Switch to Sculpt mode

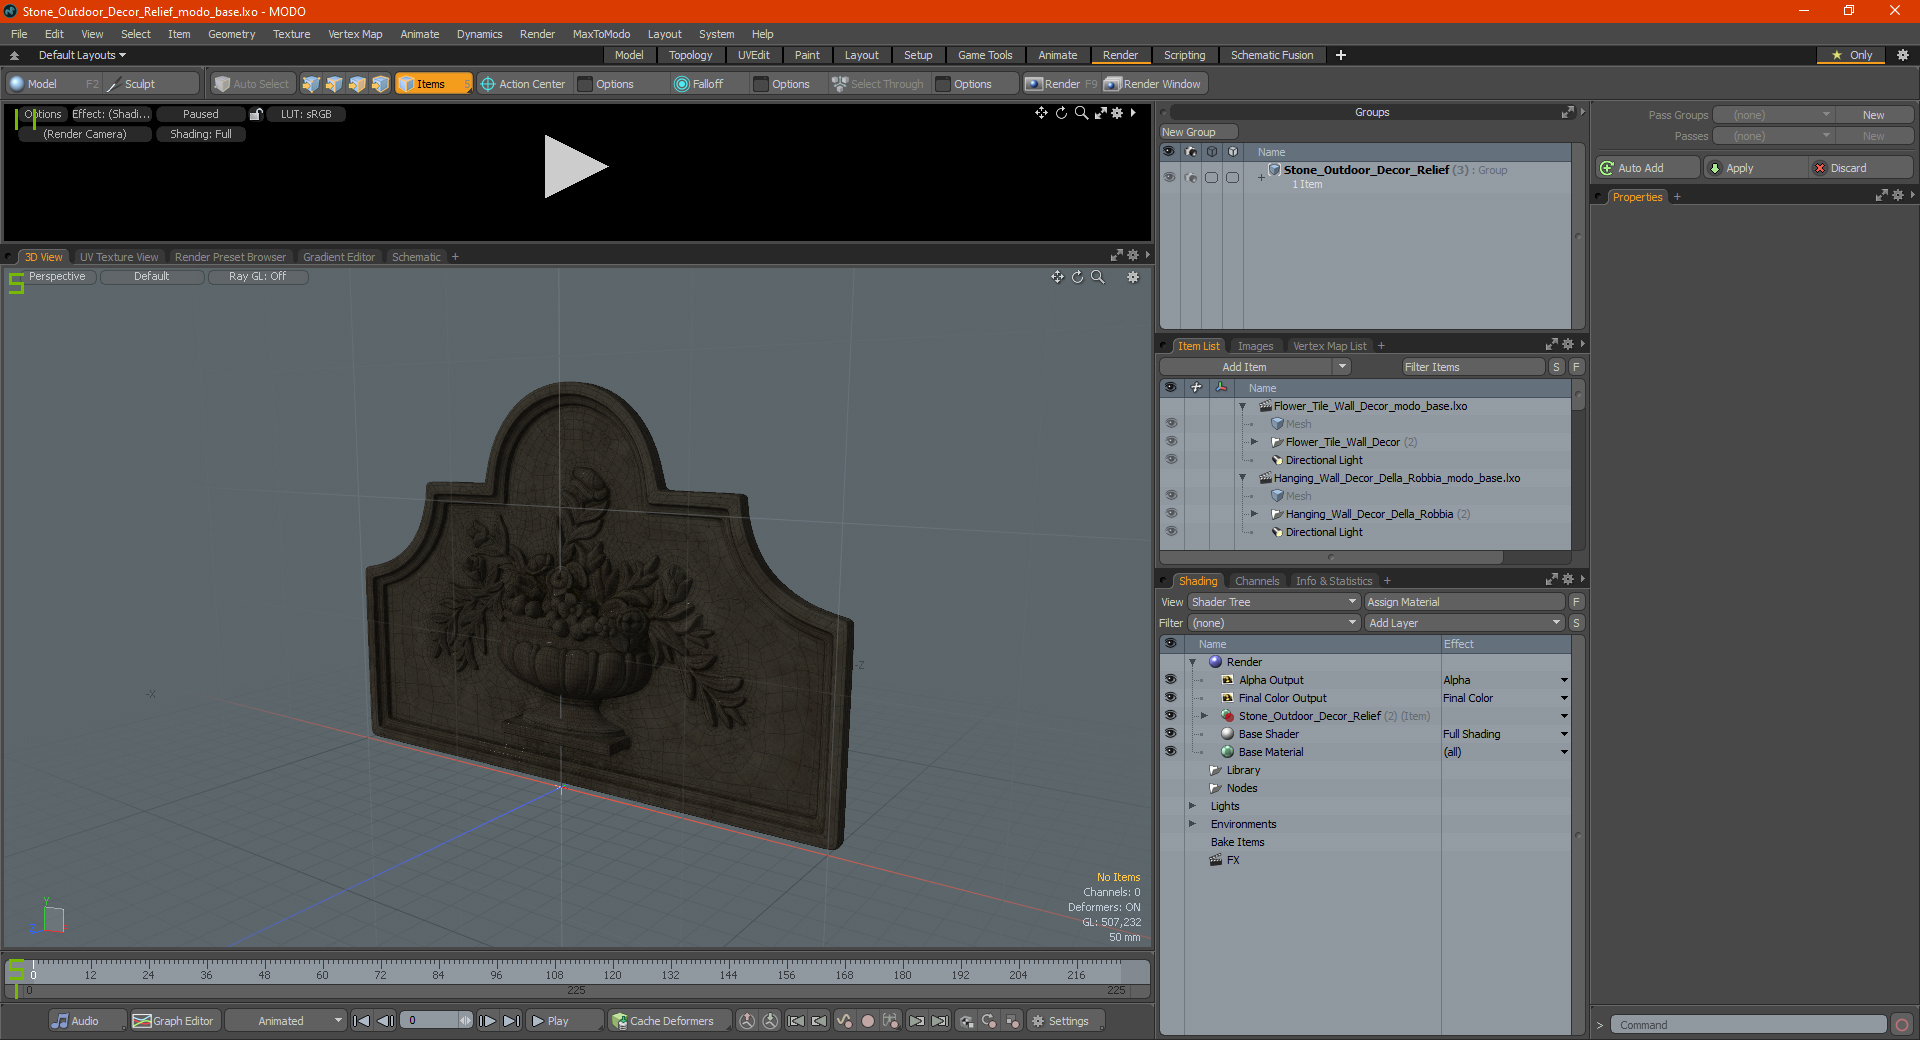pyautogui.click(x=151, y=84)
